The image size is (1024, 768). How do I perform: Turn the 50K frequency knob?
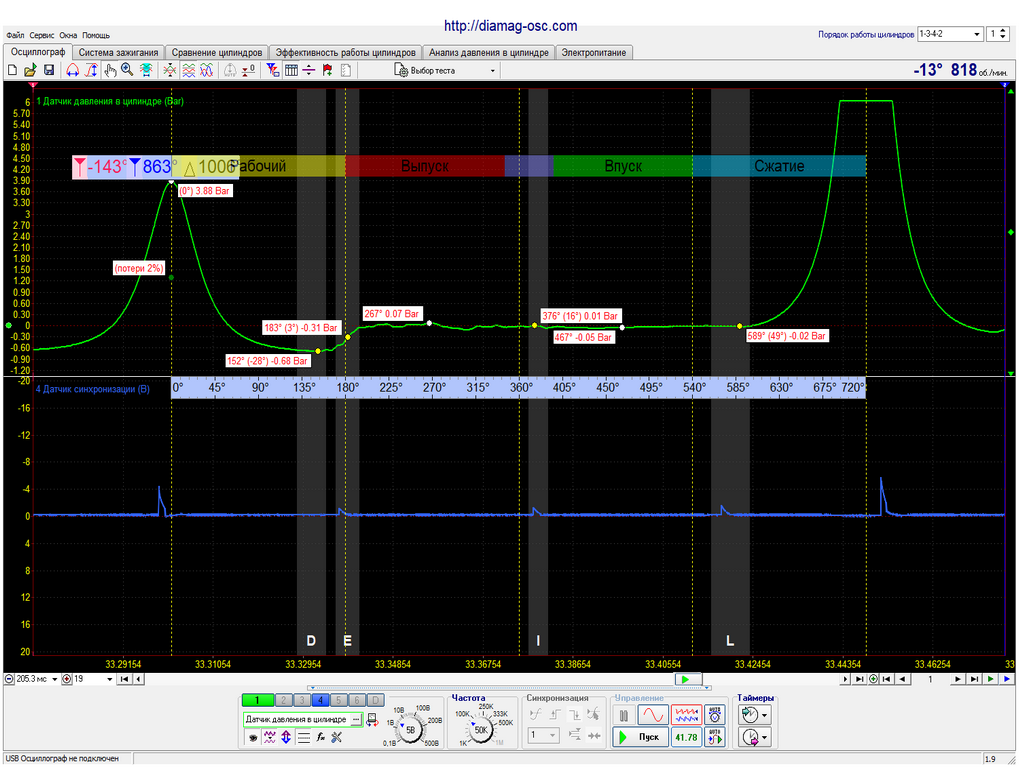[481, 730]
